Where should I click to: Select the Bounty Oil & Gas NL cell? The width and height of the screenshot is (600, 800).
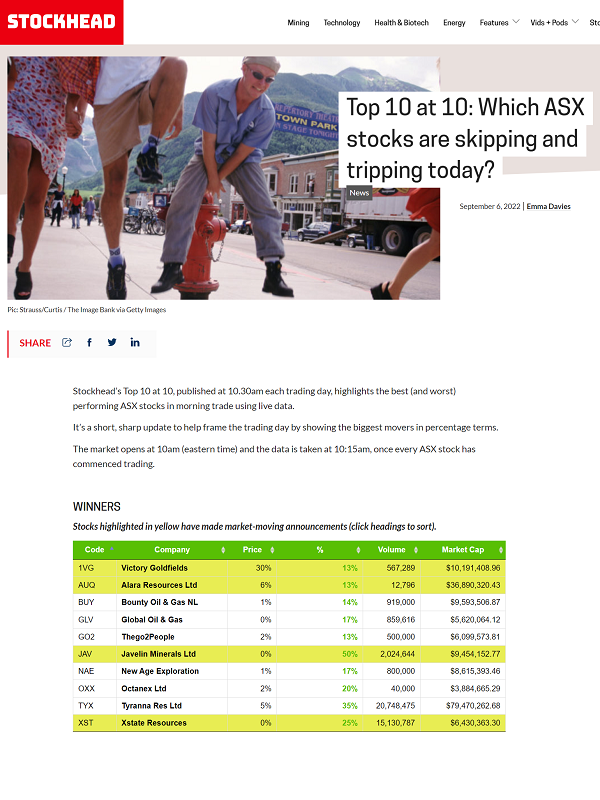[x=172, y=603]
